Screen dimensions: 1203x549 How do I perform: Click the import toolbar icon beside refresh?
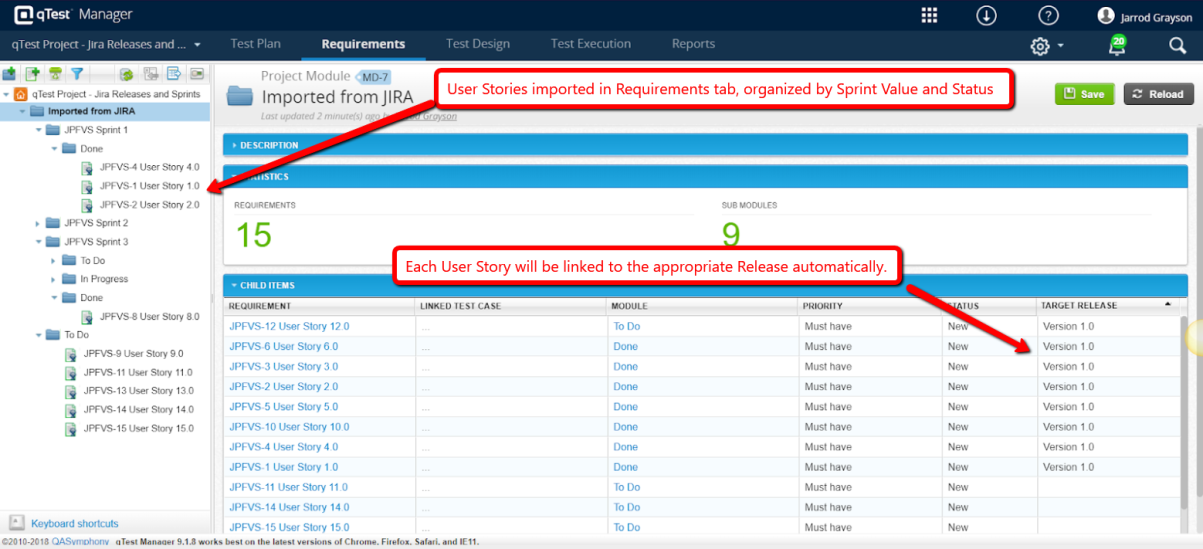(x=151, y=74)
